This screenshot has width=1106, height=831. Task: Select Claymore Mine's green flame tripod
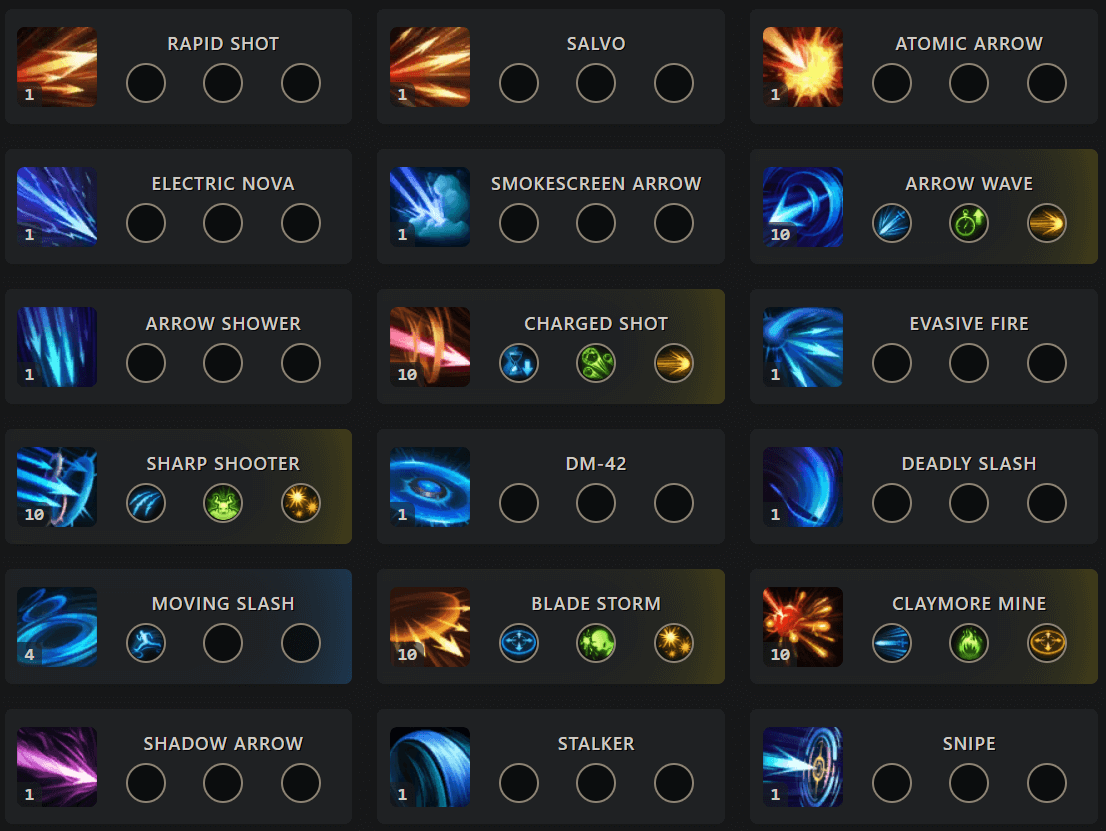(969, 643)
